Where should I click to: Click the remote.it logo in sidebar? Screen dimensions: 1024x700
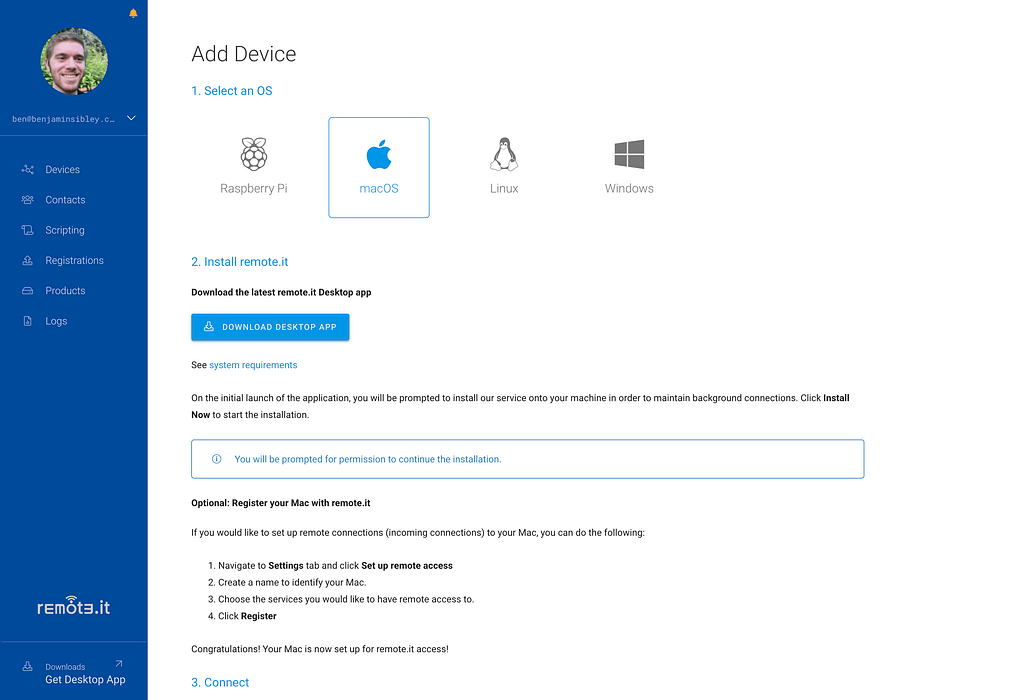point(73,607)
